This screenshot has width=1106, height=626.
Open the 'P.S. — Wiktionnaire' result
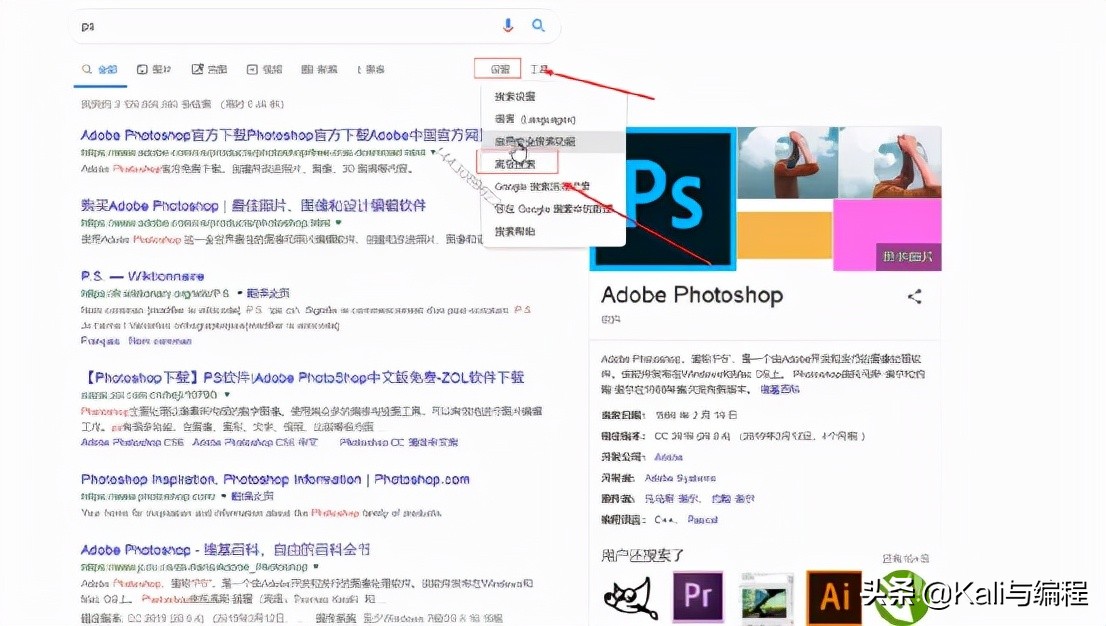[x=142, y=276]
